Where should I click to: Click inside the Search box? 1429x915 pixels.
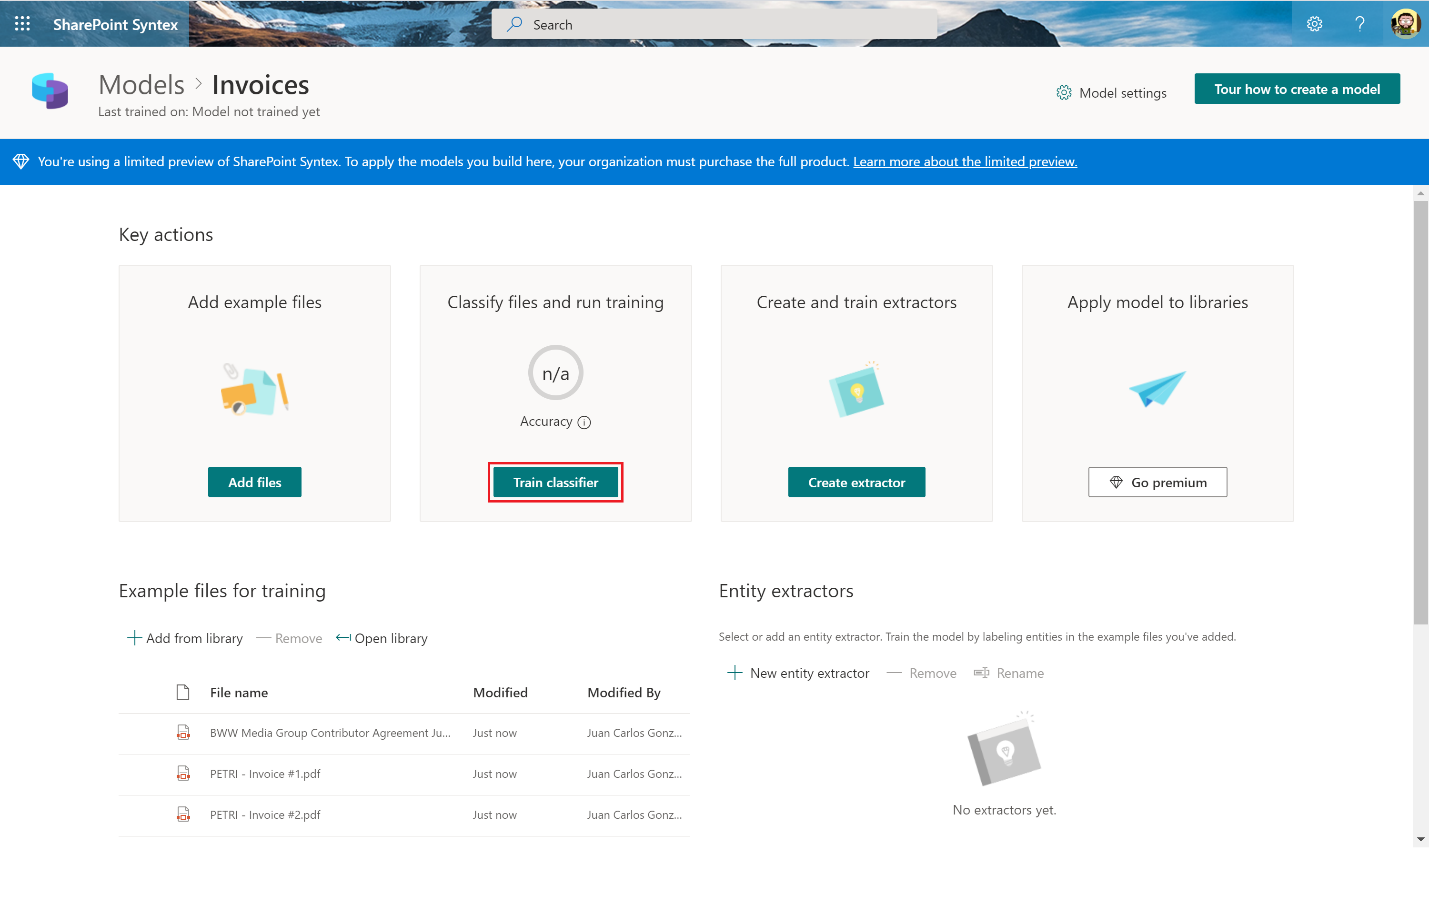click(714, 25)
